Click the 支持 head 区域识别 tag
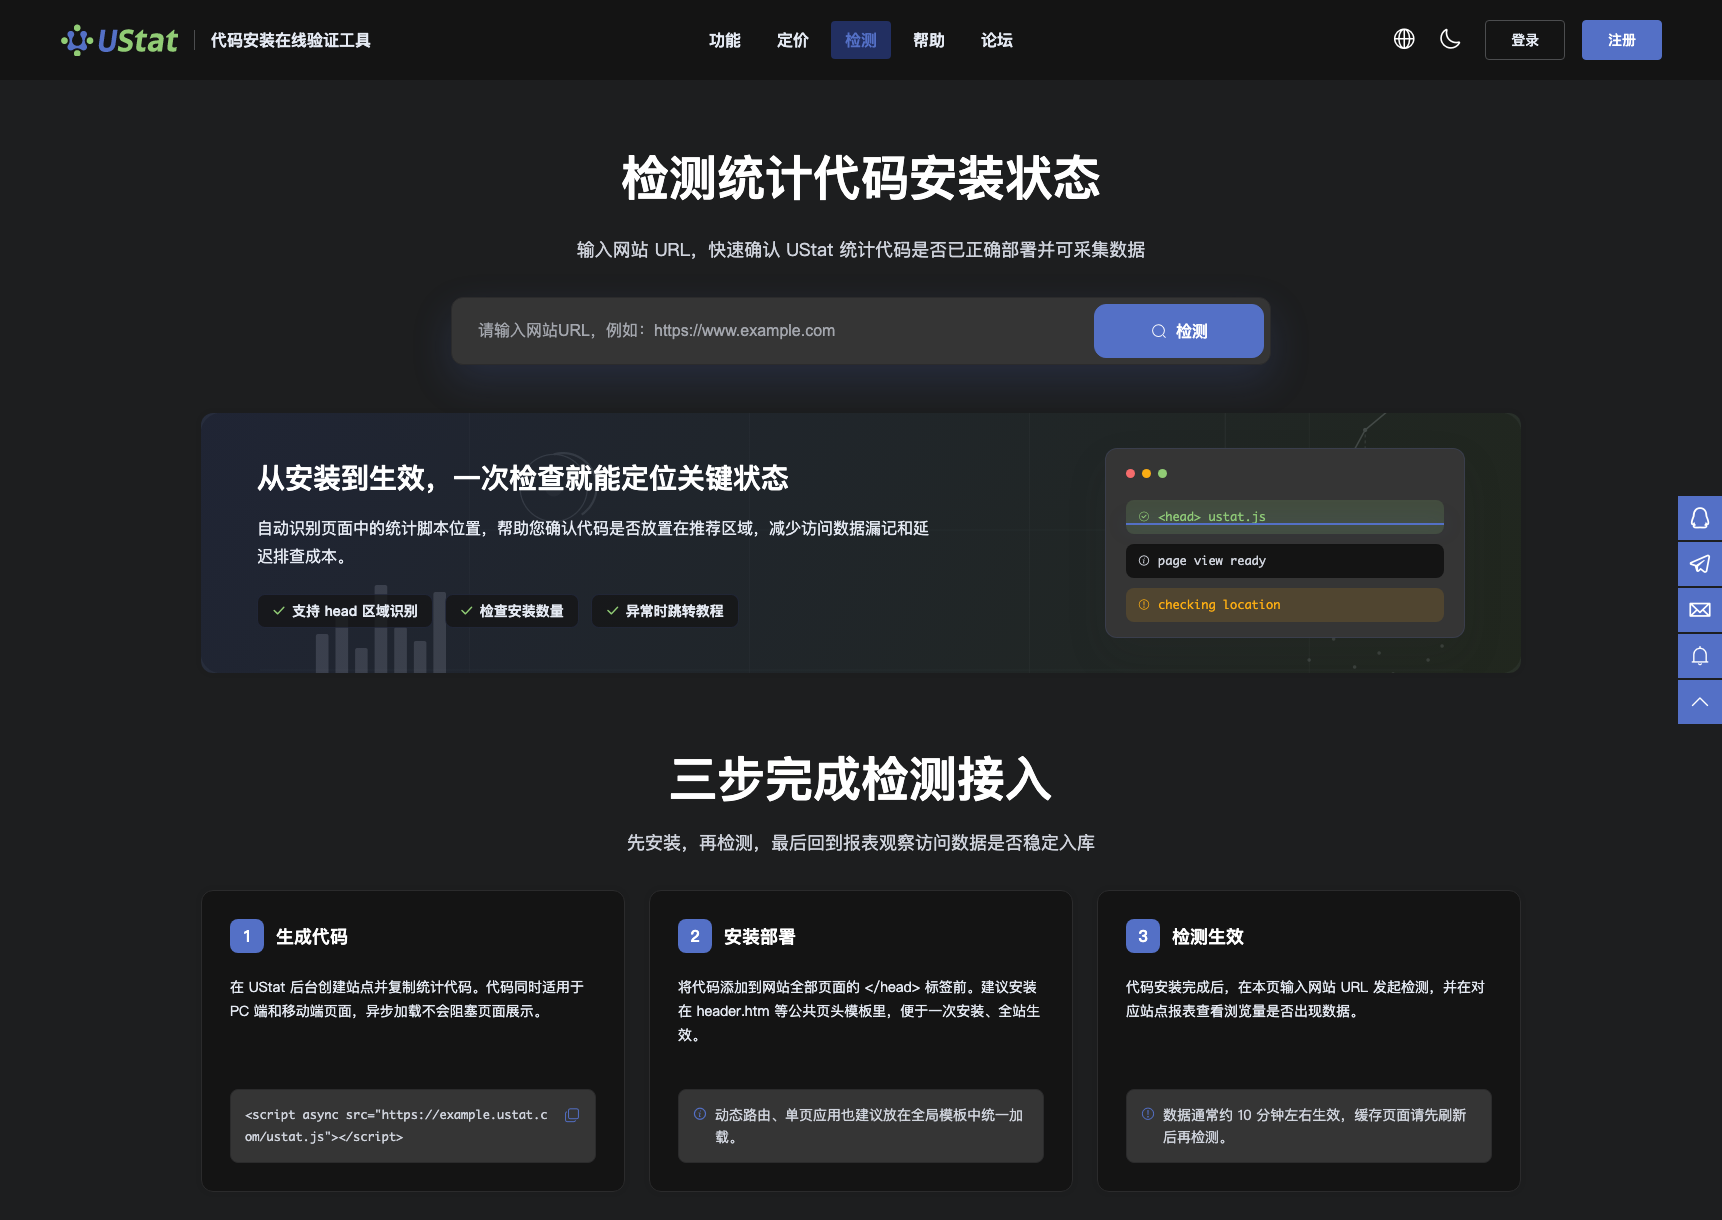The width and height of the screenshot is (1722, 1220). tap(344, 611)
